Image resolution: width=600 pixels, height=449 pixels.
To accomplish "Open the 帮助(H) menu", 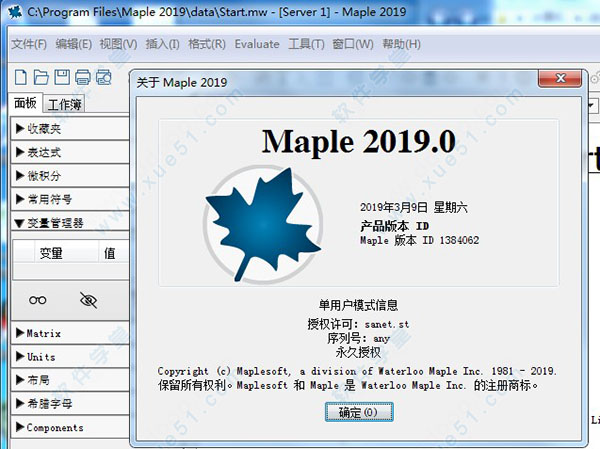I will (401, 44).
